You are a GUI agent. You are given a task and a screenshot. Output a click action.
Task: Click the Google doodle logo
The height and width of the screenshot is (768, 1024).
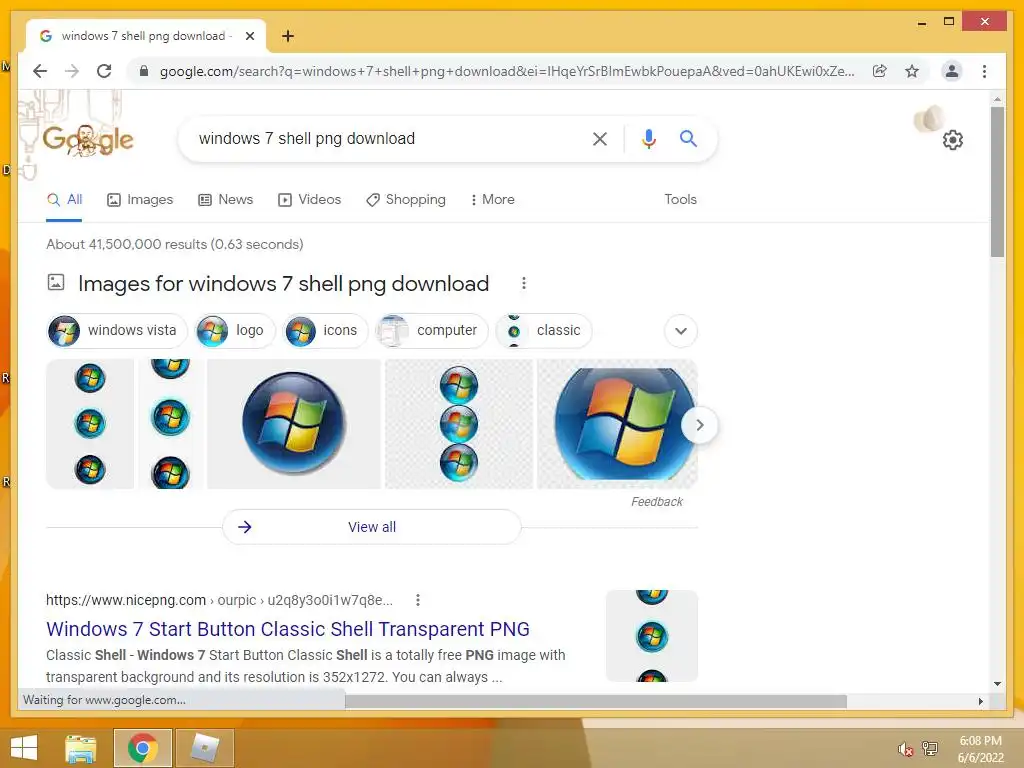[x=88, y=140]
